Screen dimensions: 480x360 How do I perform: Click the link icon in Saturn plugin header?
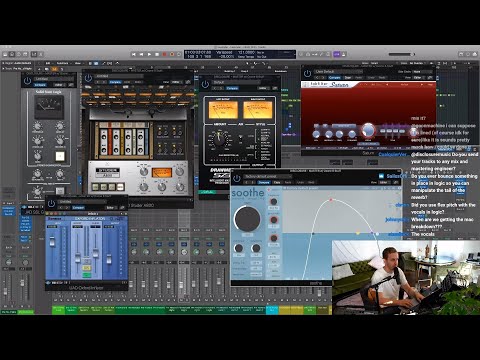tap(430, 77)
